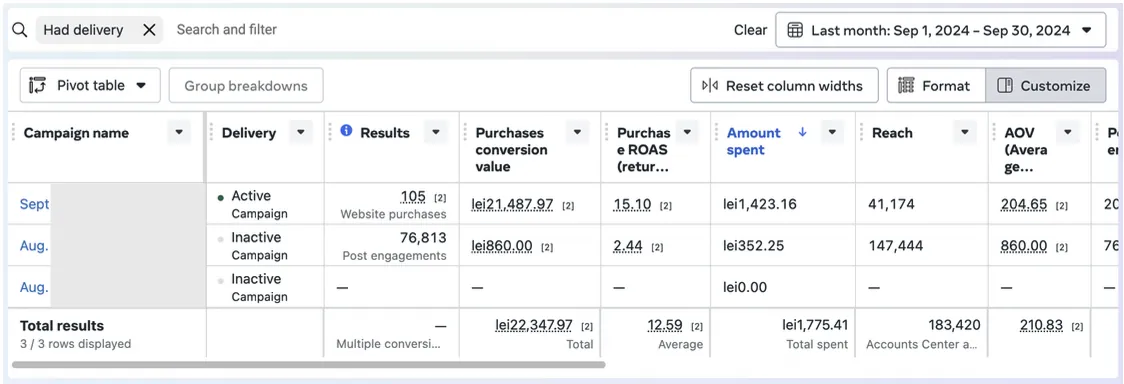Open Delivery column menu arrow

[x=301, y=133]
